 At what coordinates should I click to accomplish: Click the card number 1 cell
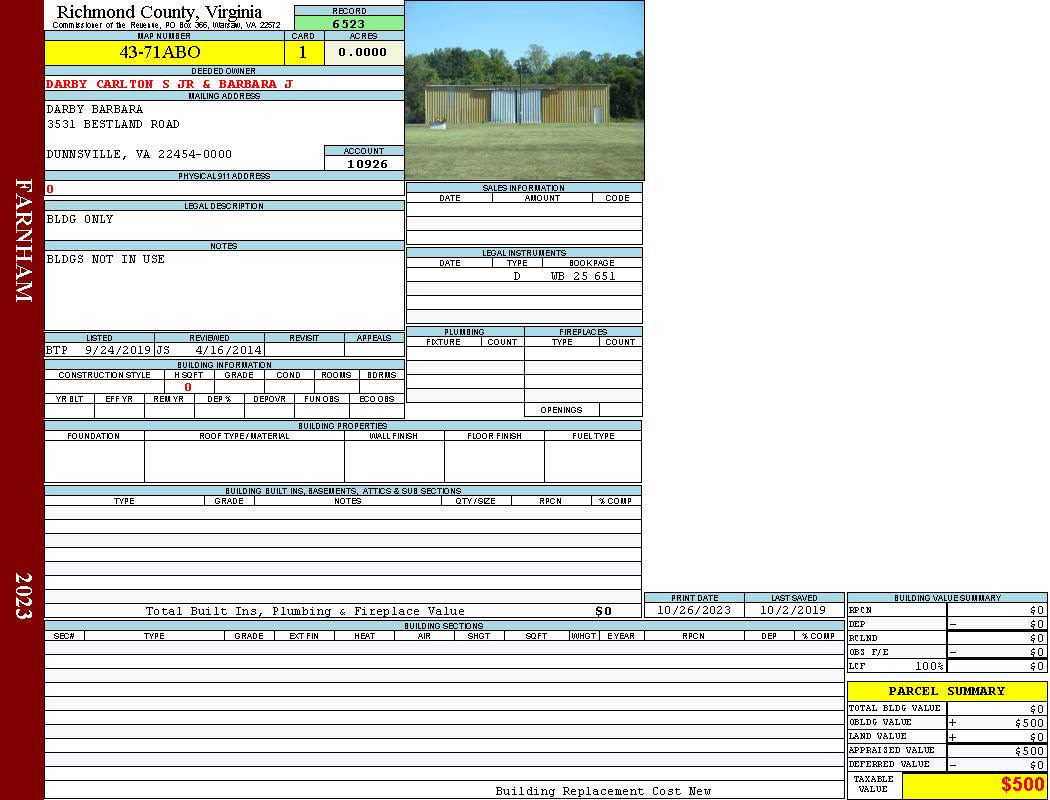click(304, 52)
